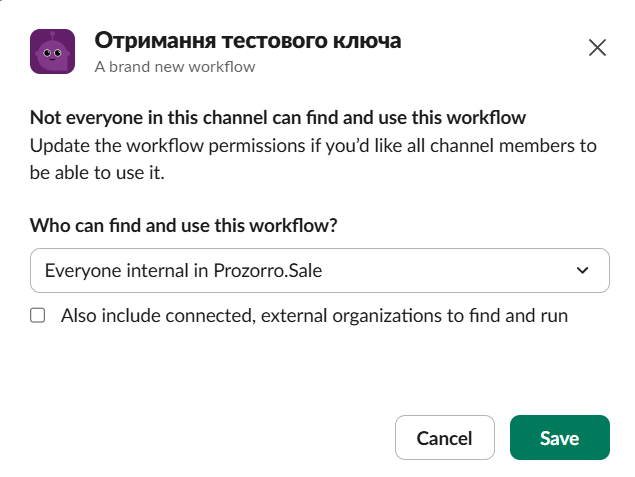Click the word "Save" on the green button
Screen dimensions: 635x477
(x=559, y=438)
